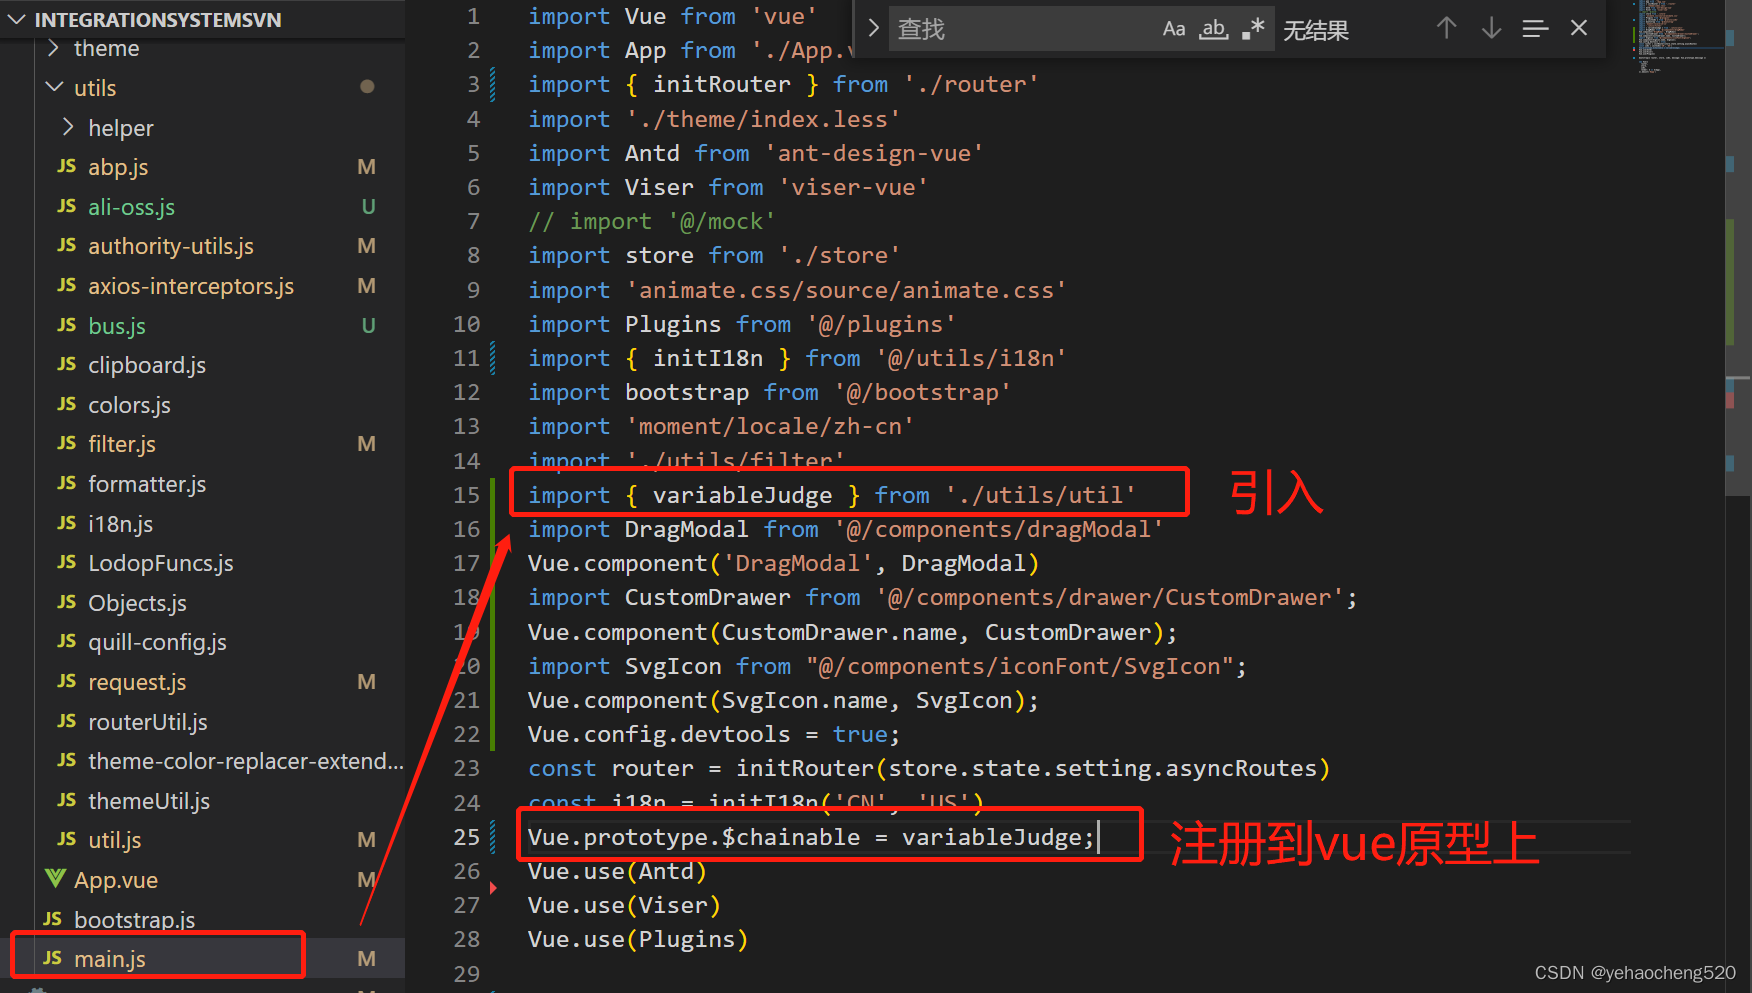This screenshot has height=993, width=1752.
Task: Click line number 25 in gutter
Action: [467, 837]
